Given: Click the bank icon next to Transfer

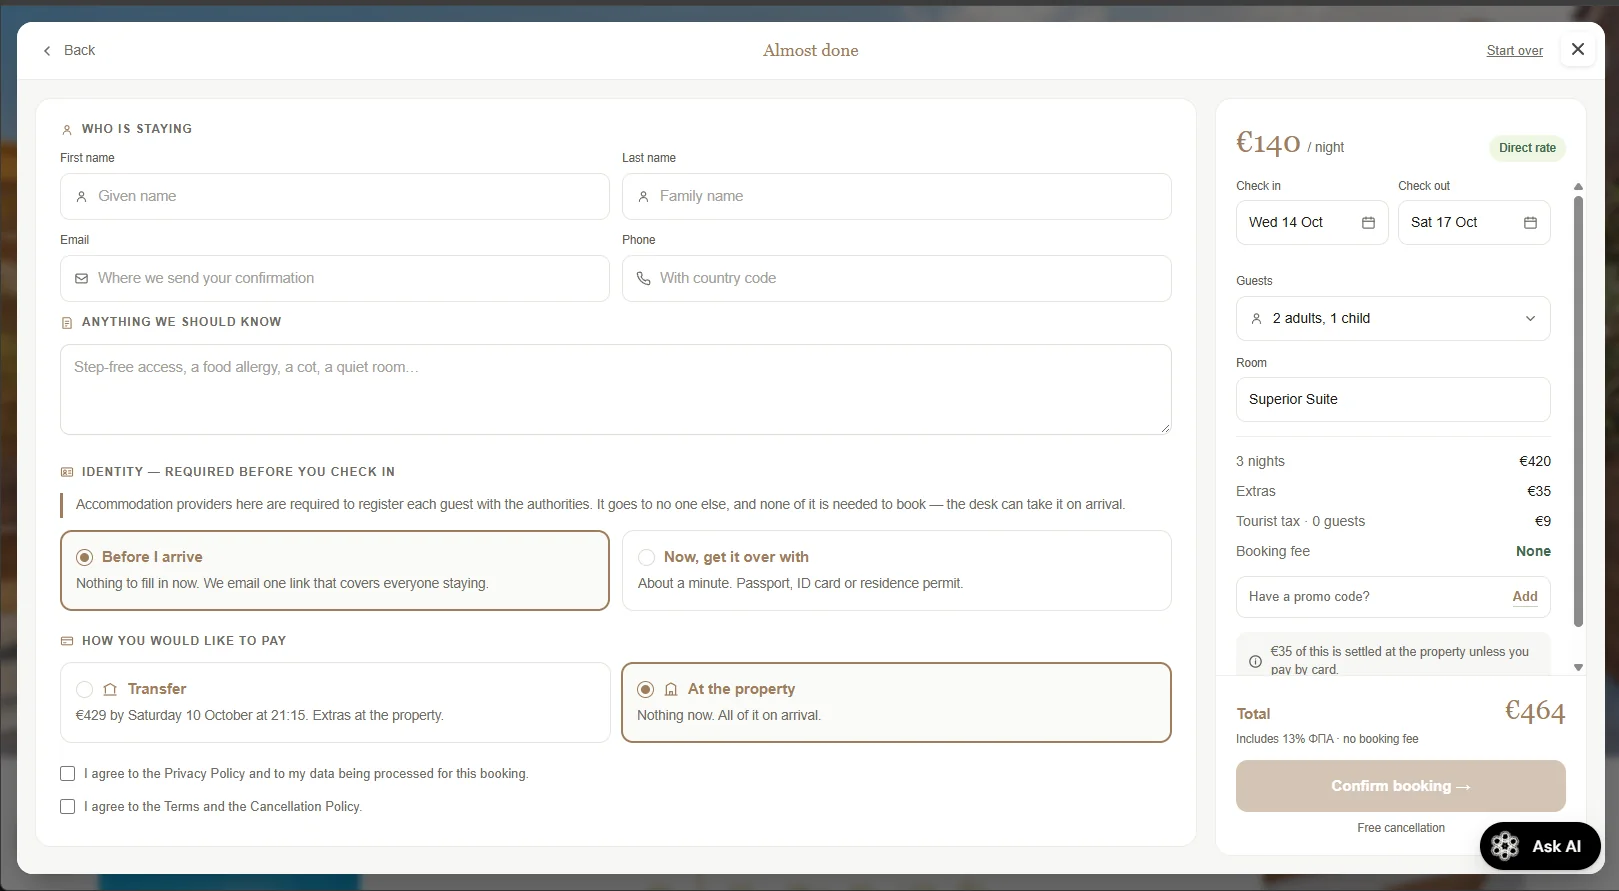Looking at the screenshot, I should 110,689.
